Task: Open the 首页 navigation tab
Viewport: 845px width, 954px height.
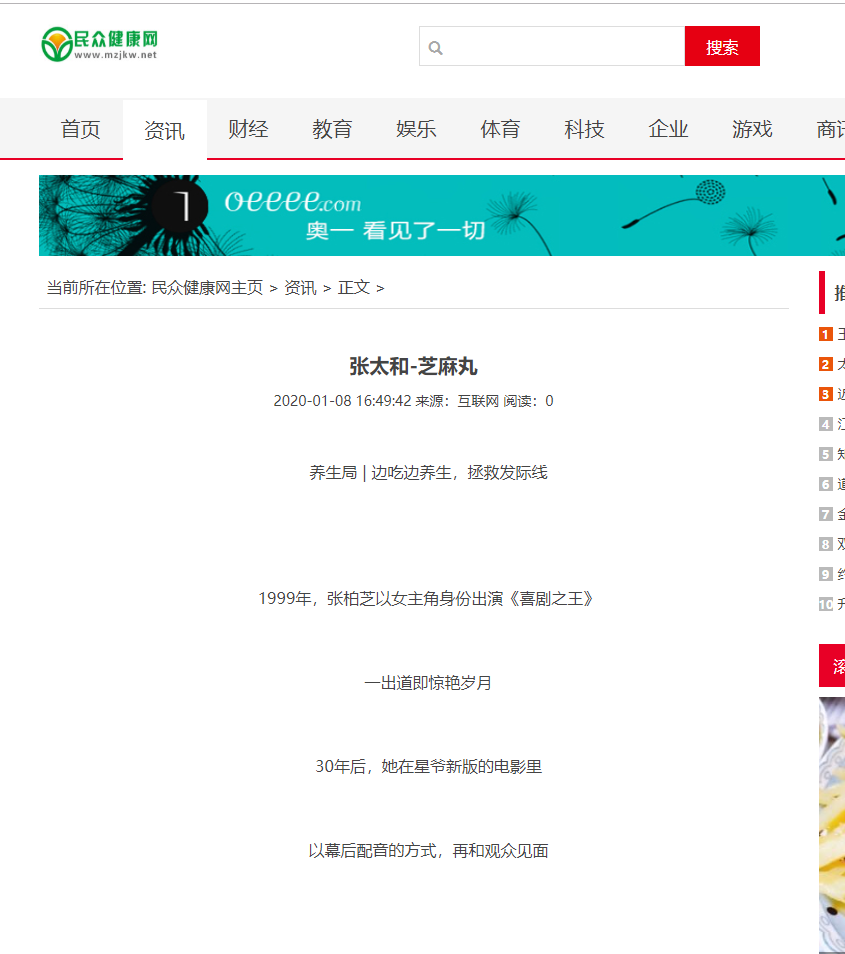Action: 81,129
